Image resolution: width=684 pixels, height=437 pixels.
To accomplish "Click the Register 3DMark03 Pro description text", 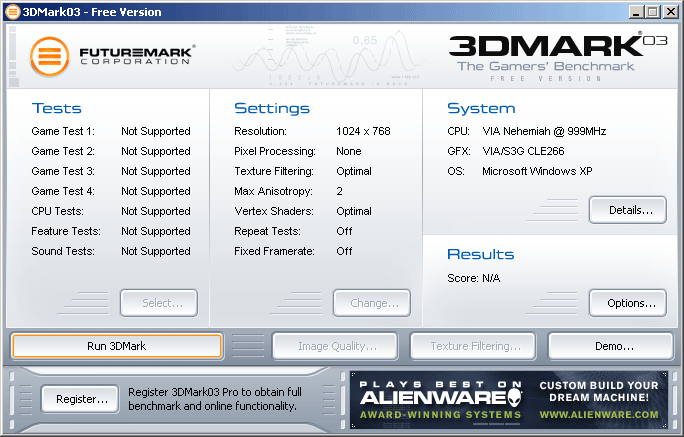I will coord(215,399).
